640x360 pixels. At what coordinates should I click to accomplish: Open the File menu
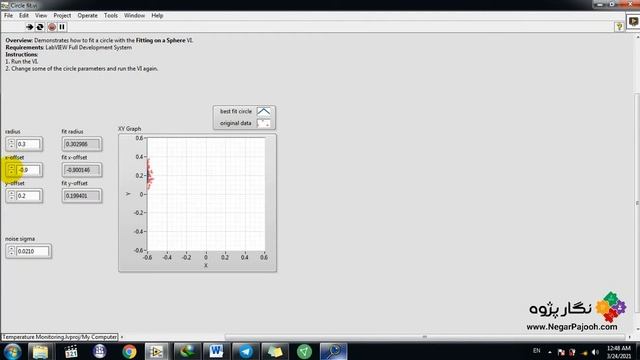(x=8, y=16)
